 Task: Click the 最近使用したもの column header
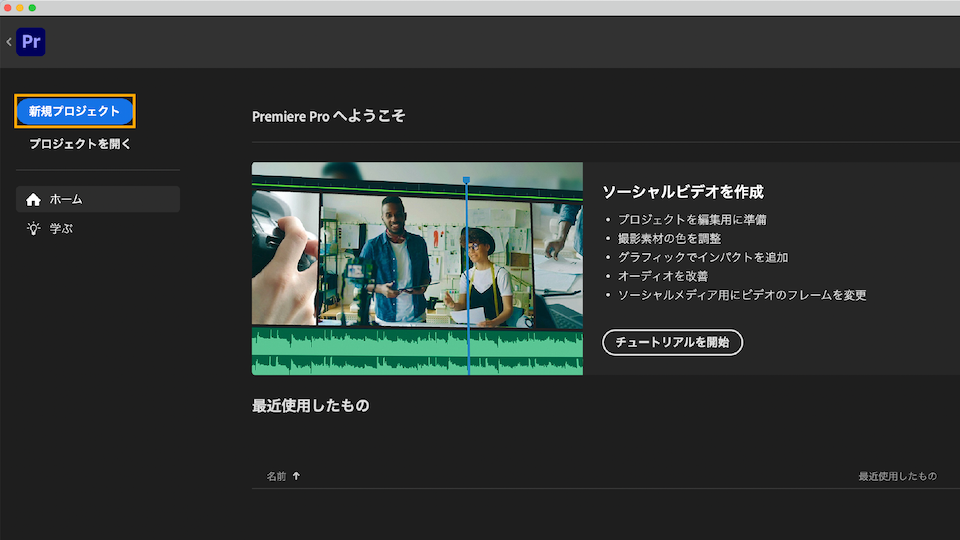pyautogui.click(x=897, y=476)
